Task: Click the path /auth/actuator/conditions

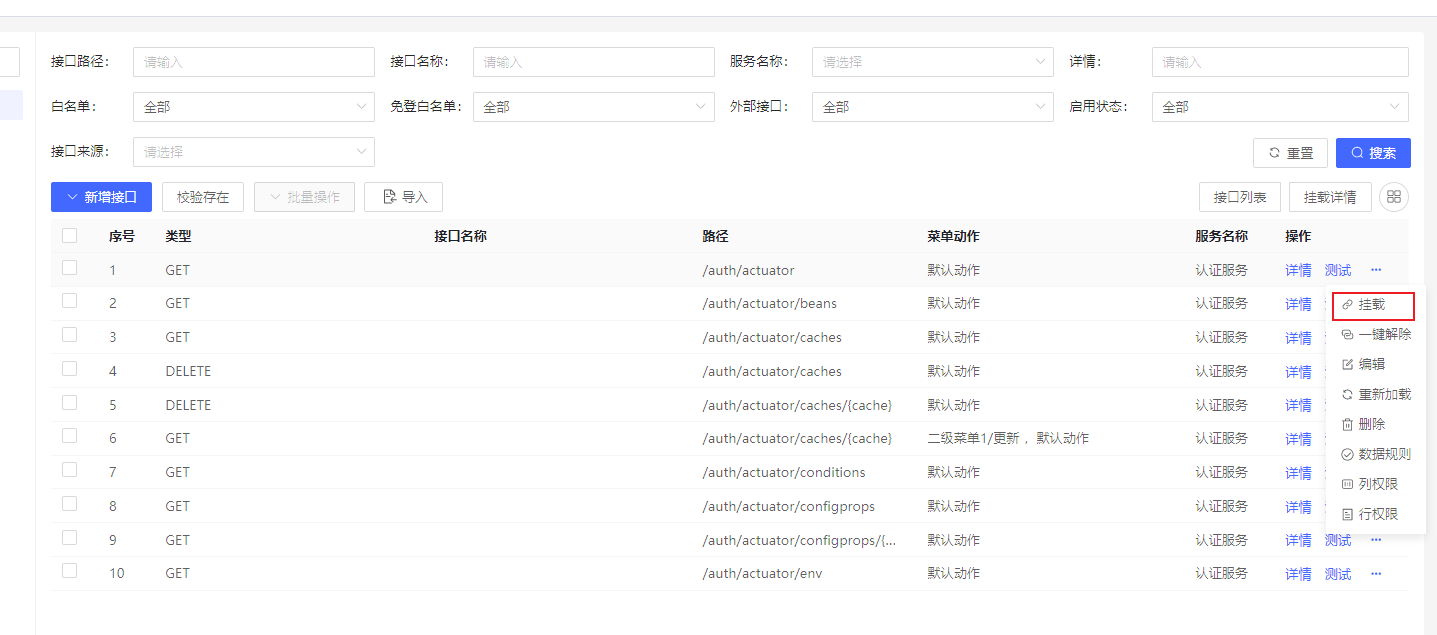Action: (x=784, y=472)
